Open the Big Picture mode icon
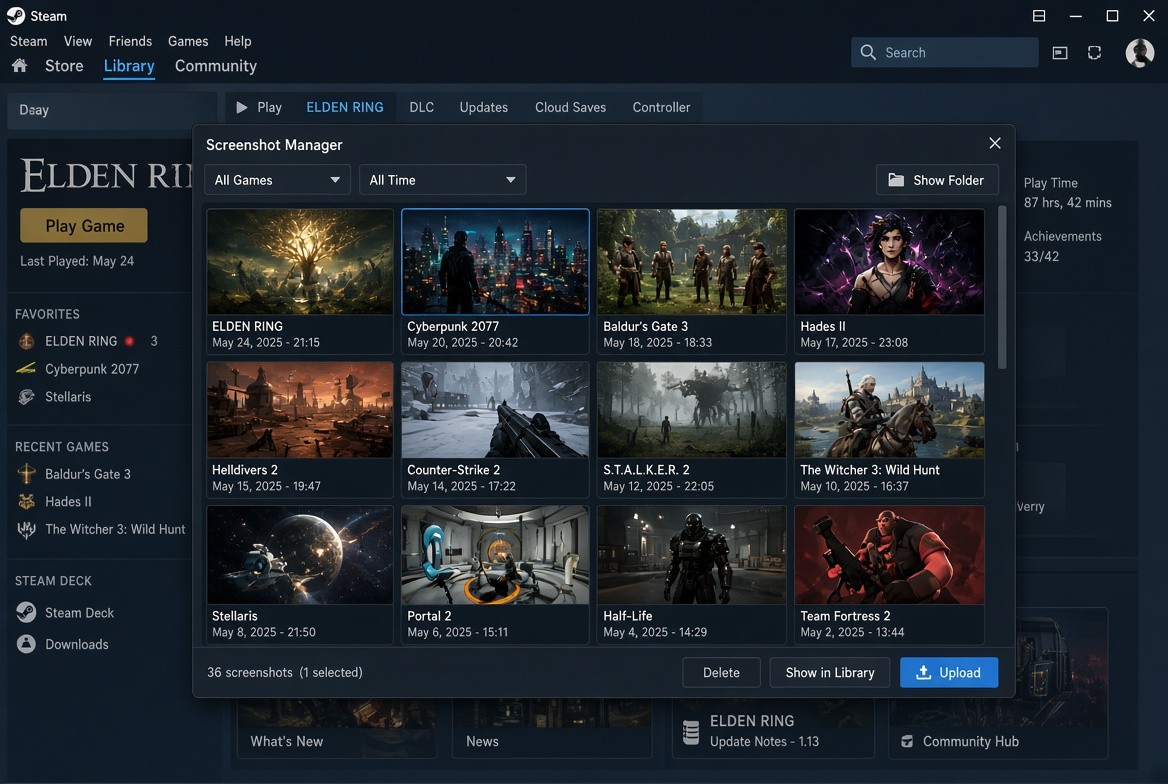 tap(1060, 52)
